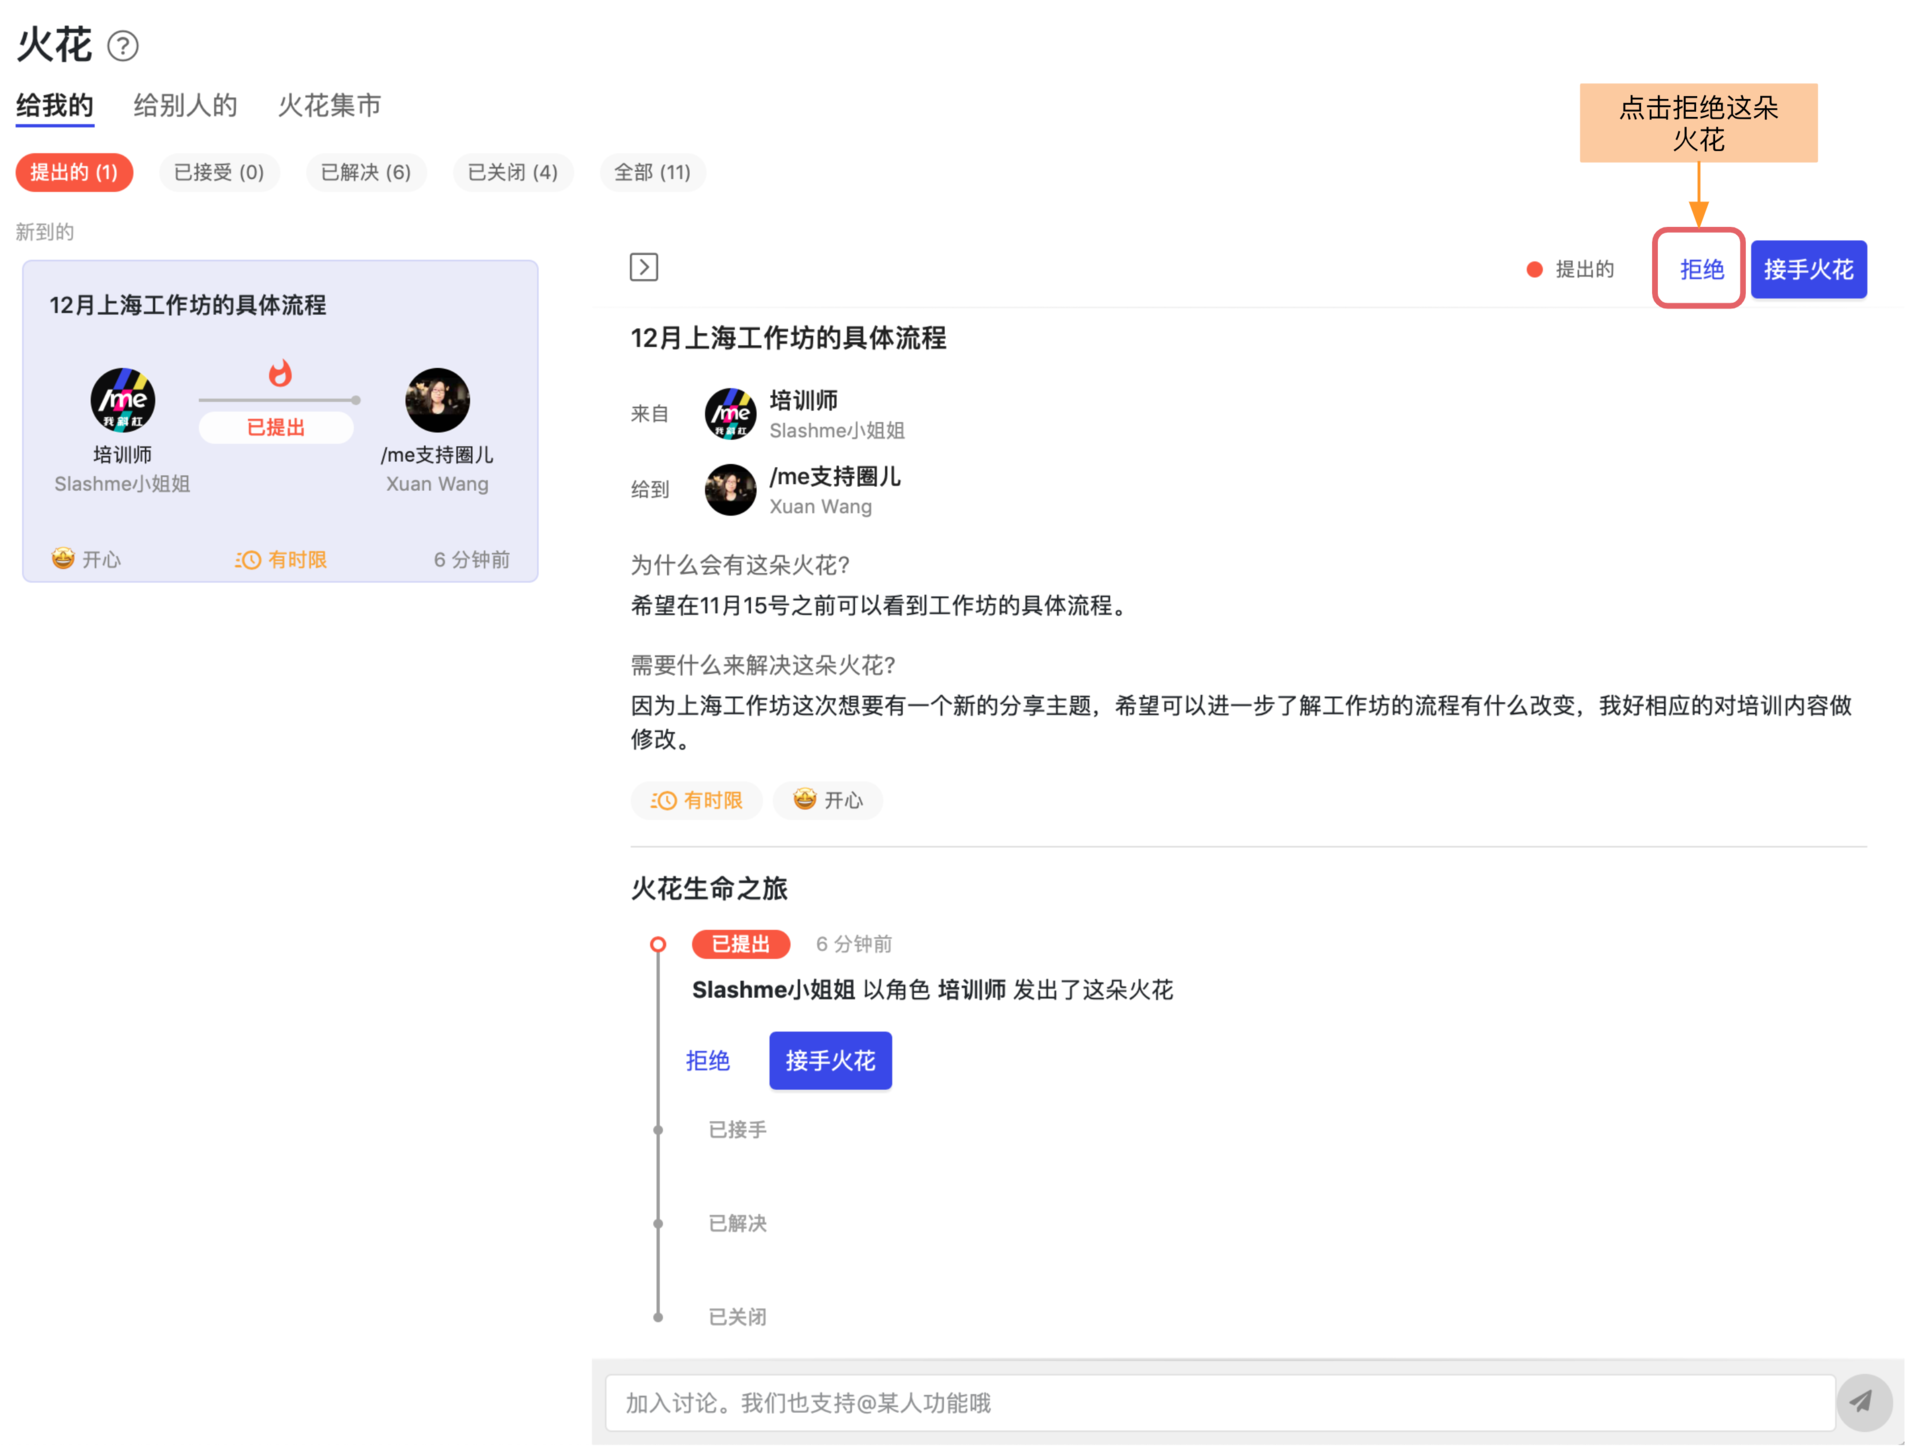The height and width of the screenshot is (1455, 1920).
Task: Click the 已关闭 timeline step
Action: click(x=737, y=1317)
